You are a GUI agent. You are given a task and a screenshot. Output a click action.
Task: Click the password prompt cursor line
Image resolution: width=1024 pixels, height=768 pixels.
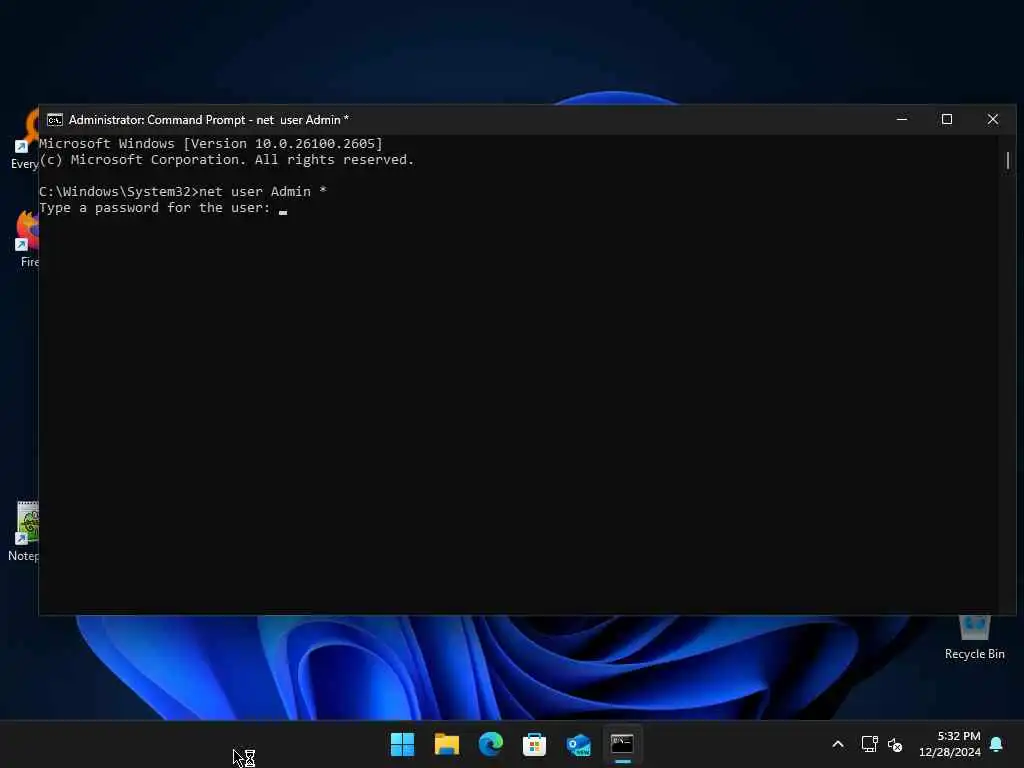point(163,208)
